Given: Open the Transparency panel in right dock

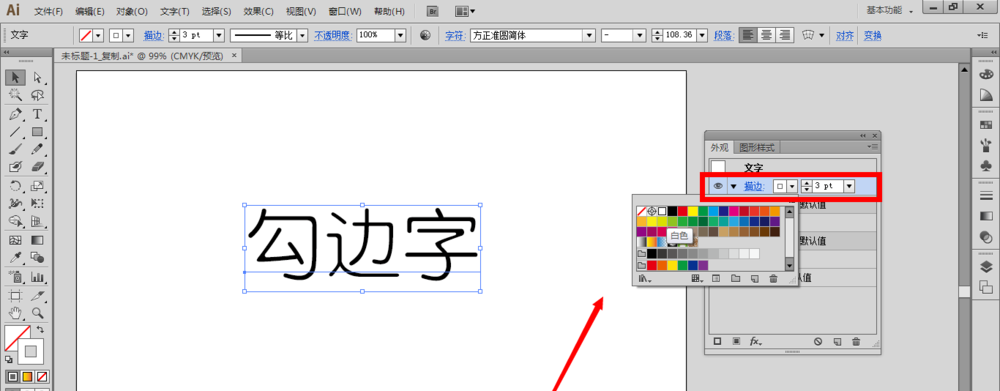Looking at the screenshot, I should [986, 237].
